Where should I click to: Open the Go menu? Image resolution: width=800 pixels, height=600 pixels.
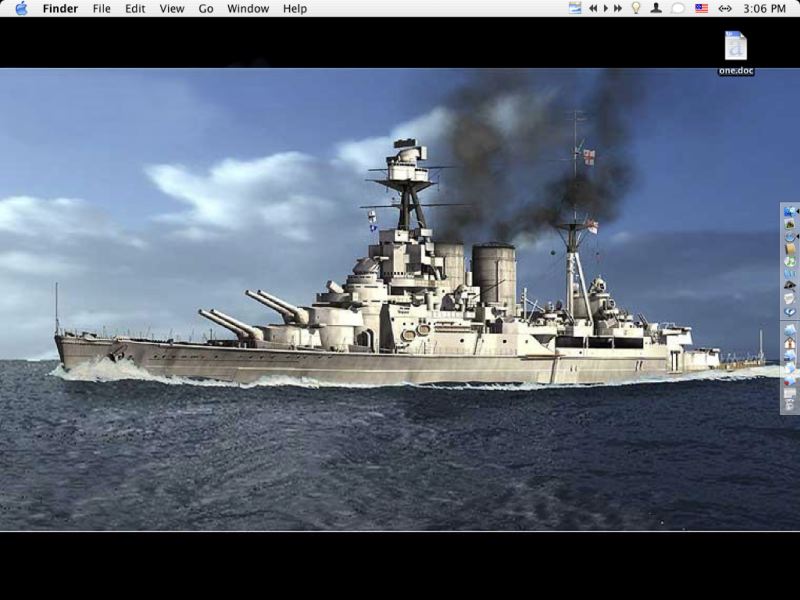point(206,8)
